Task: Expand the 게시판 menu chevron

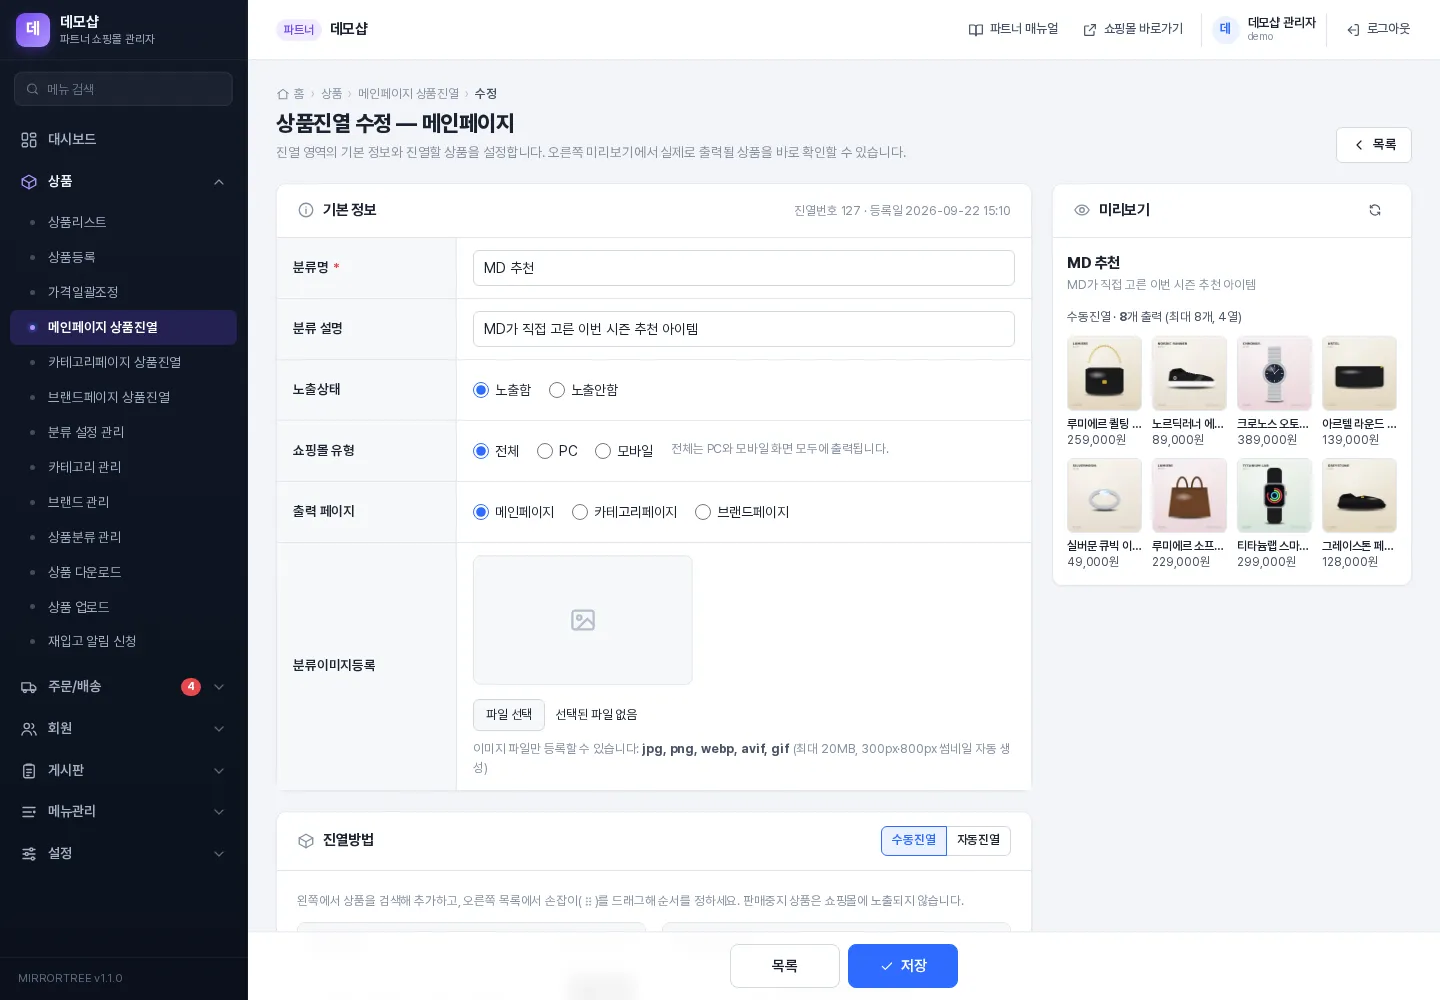Action: [219, 771]
